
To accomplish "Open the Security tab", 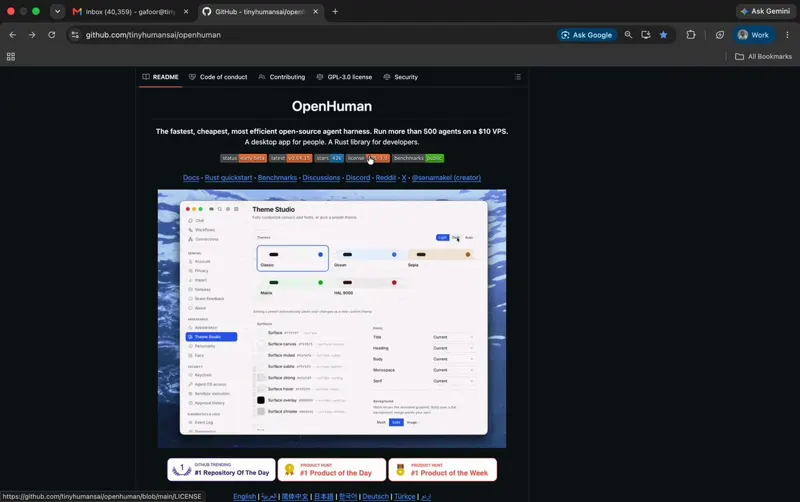I will coord(401,77).
